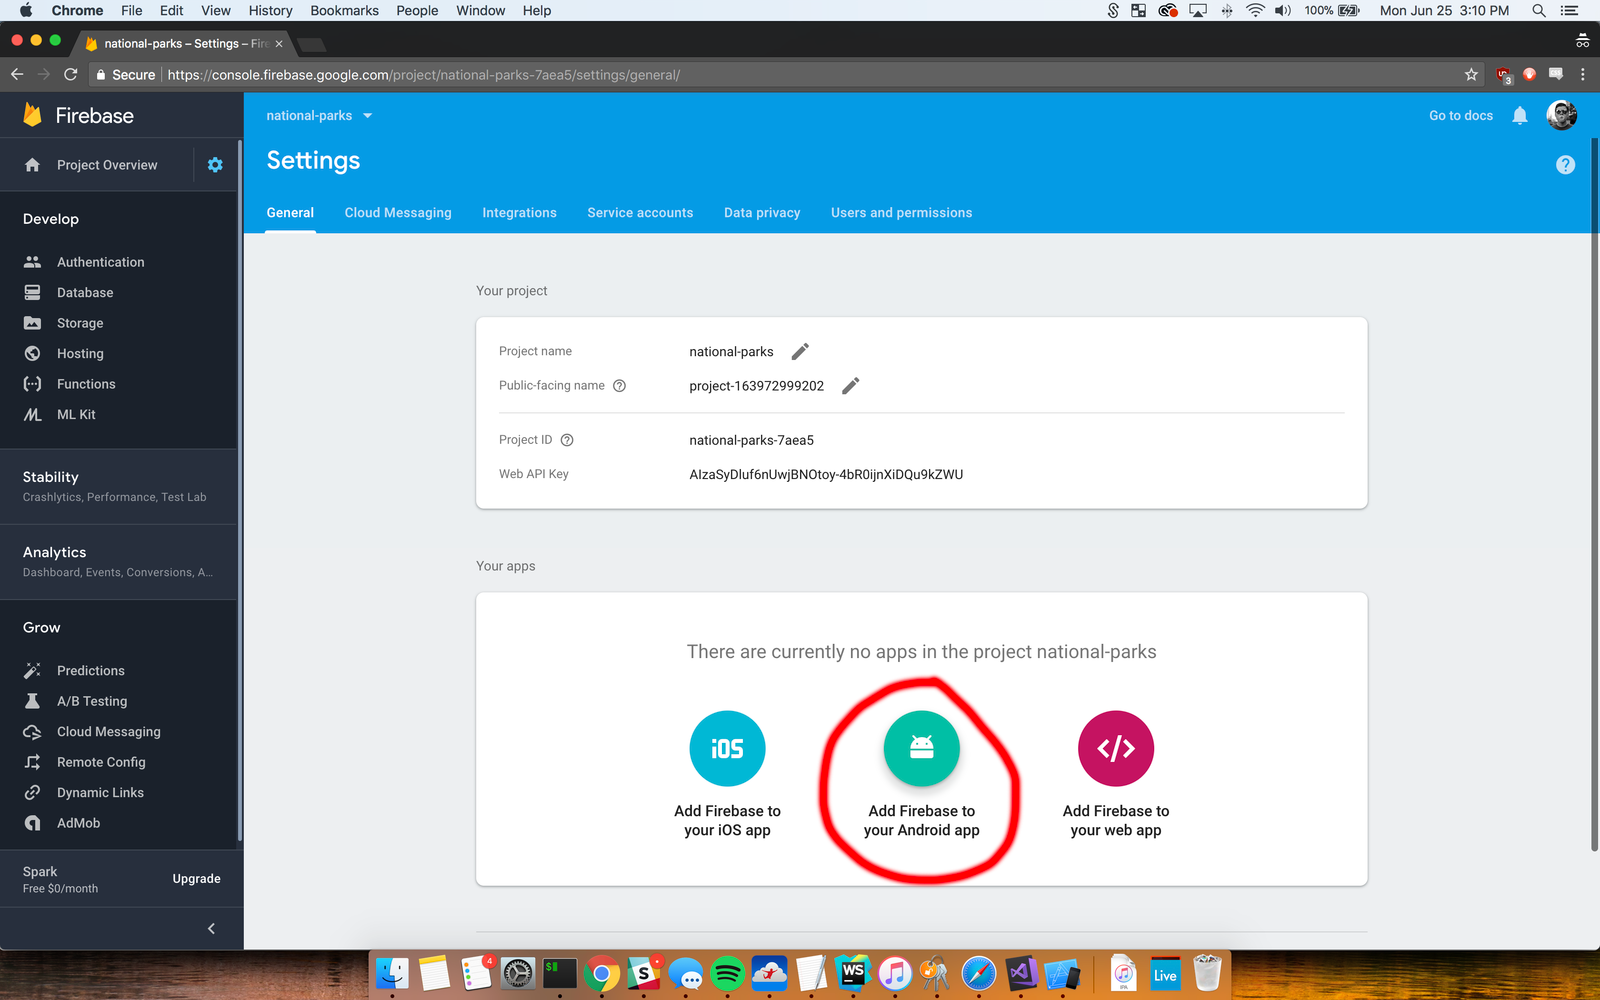
Task: Open Dynamic Links
Action: (x=100, y=793)
